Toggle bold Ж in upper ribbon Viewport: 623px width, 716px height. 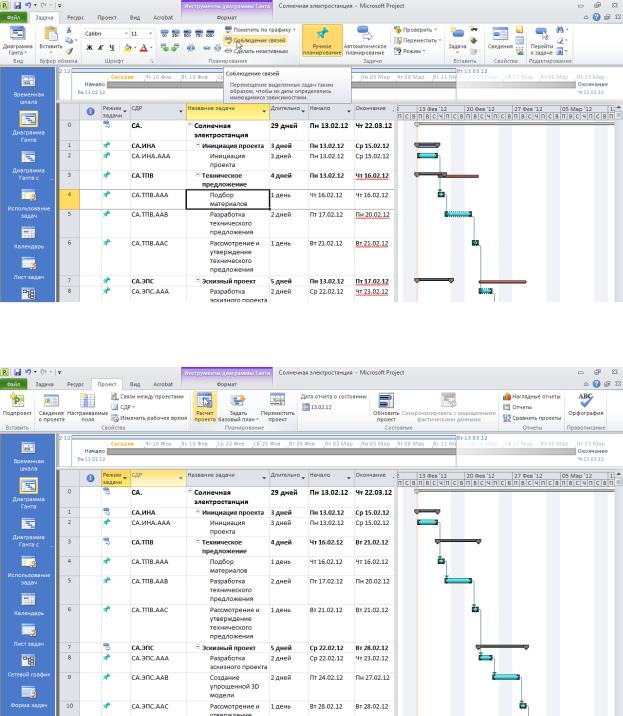coord(90,47)
